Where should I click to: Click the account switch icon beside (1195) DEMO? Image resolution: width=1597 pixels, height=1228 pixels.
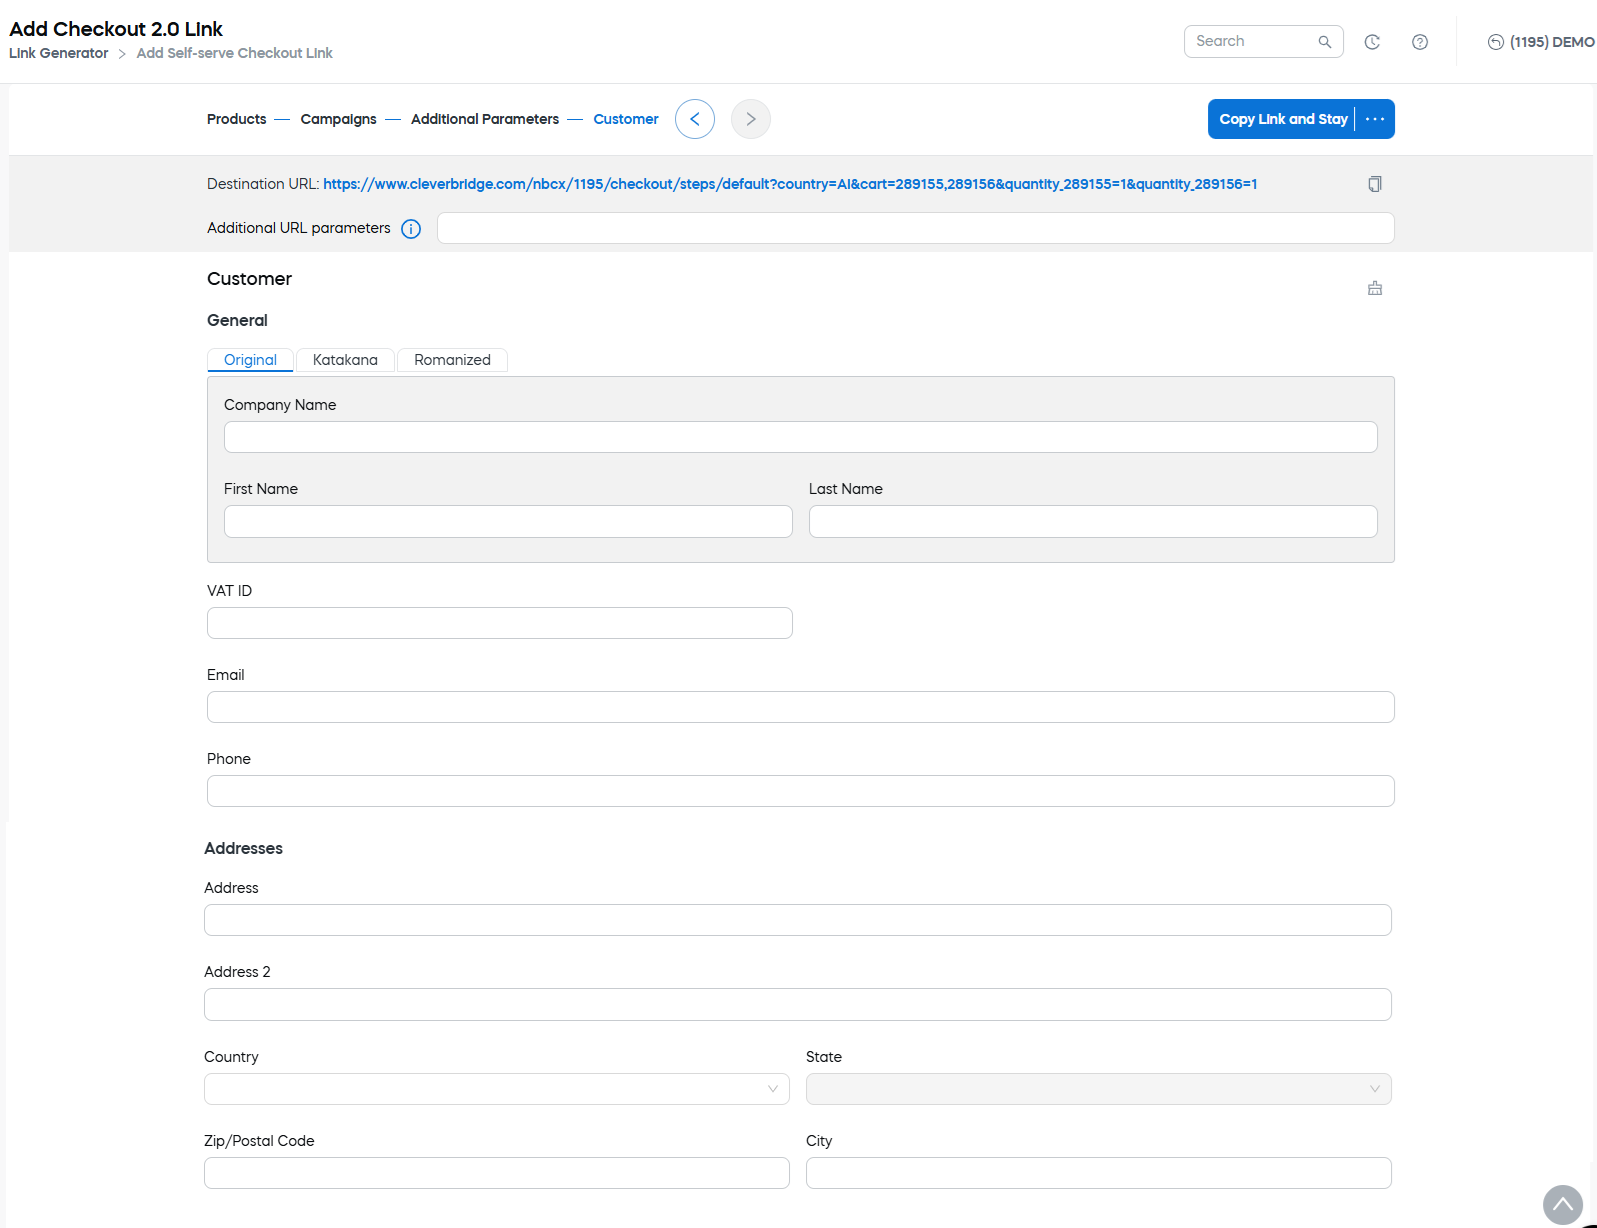[x=1495, y=42]
